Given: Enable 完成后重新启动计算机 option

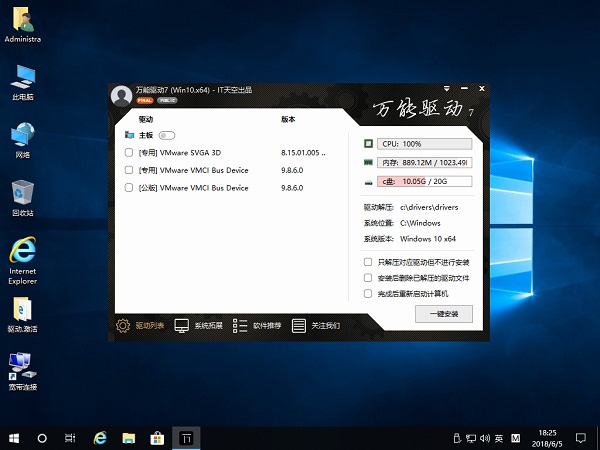Looking at the screenshot, I should [368, 294].
